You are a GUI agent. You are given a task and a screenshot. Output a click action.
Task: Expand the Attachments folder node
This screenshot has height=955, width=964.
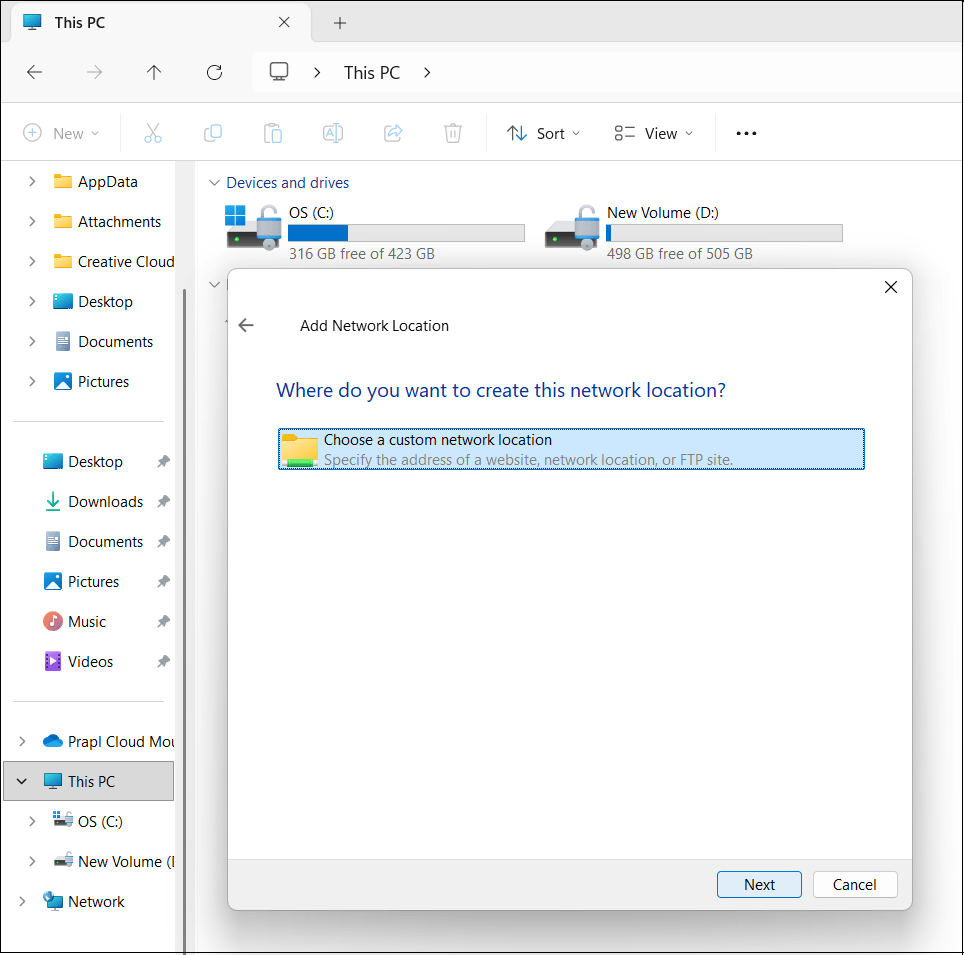tap(32, 221)
